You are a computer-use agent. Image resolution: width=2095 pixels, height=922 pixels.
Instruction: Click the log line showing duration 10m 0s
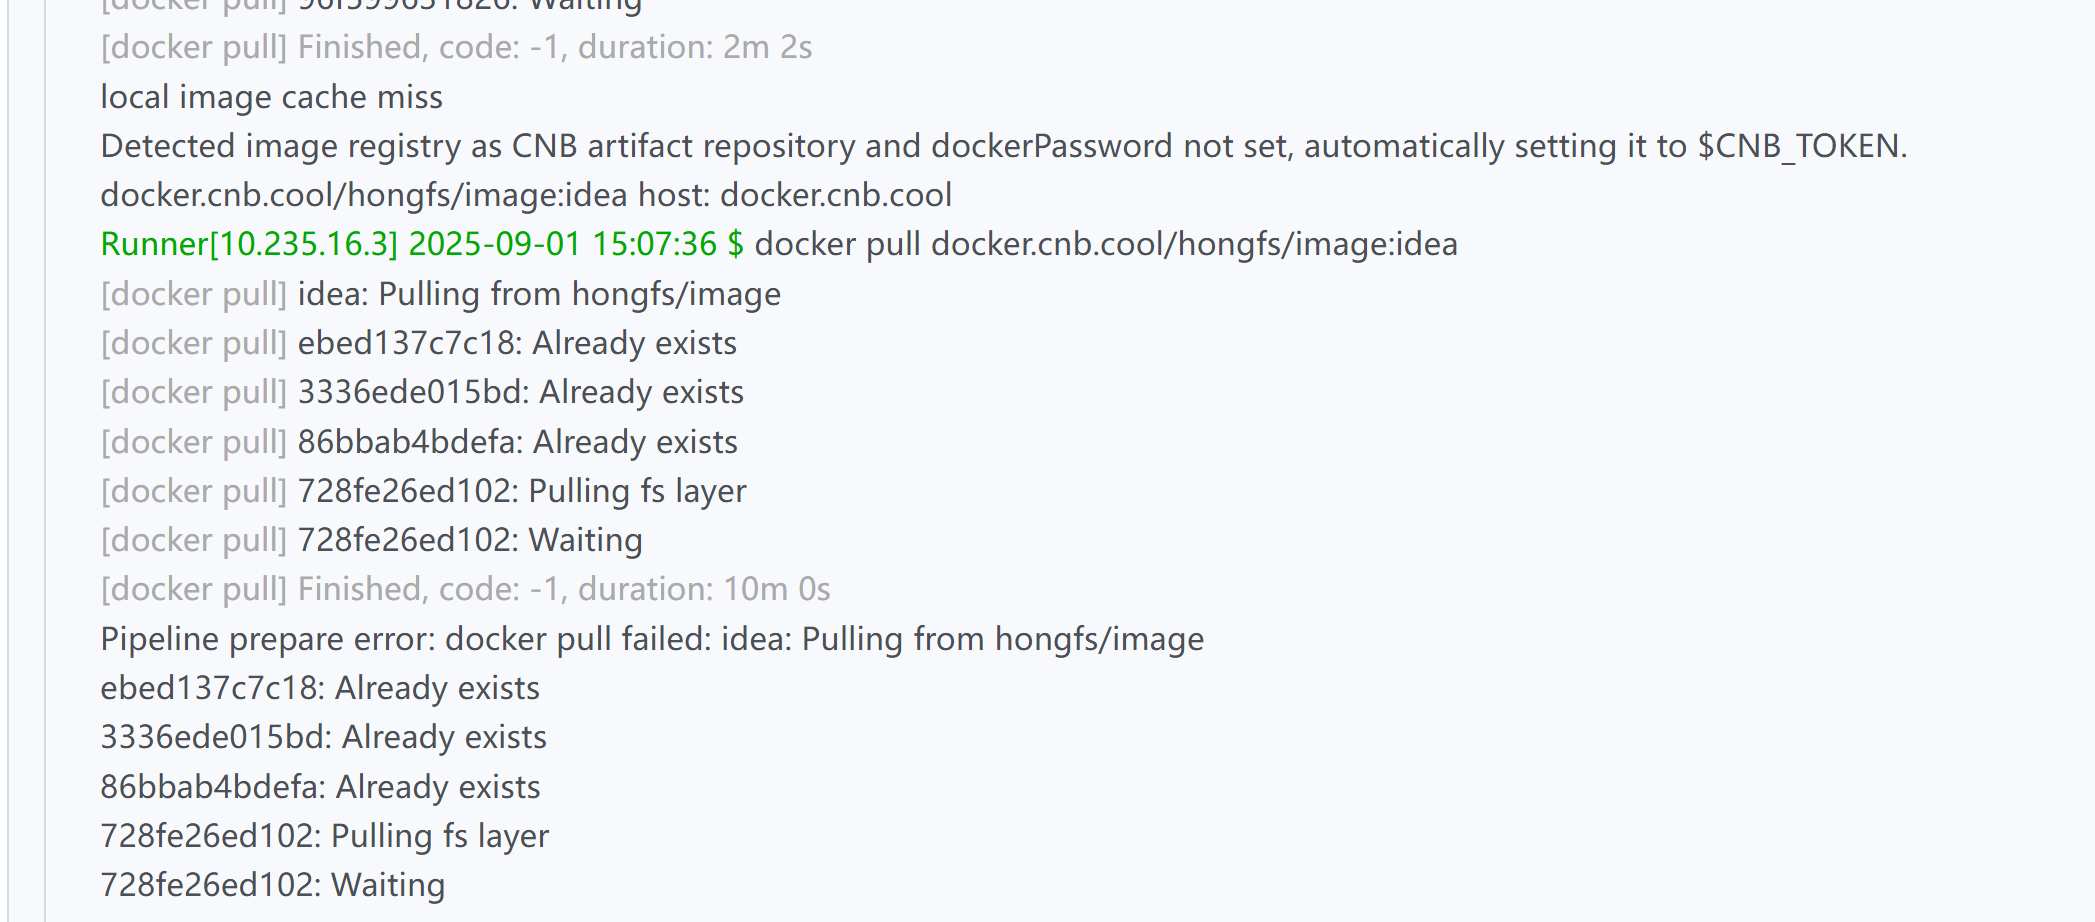tap(465, 589)
